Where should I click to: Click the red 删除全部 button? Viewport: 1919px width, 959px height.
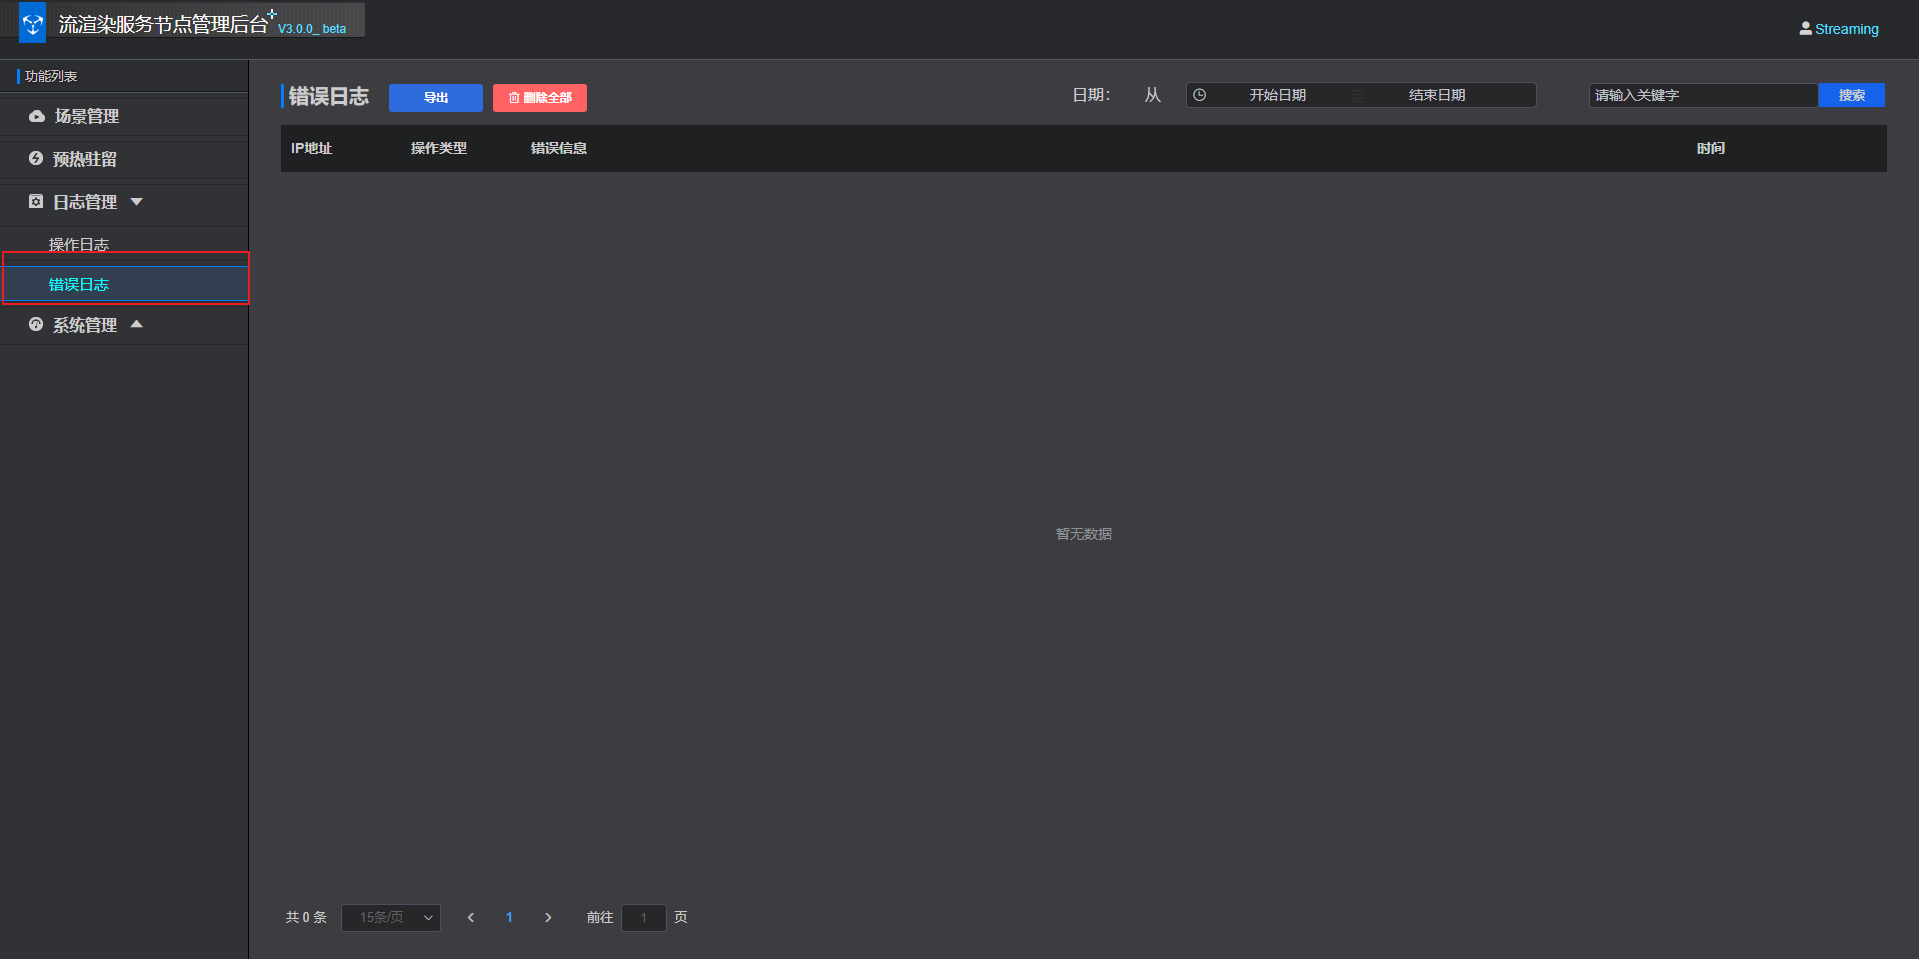(540, 97)
